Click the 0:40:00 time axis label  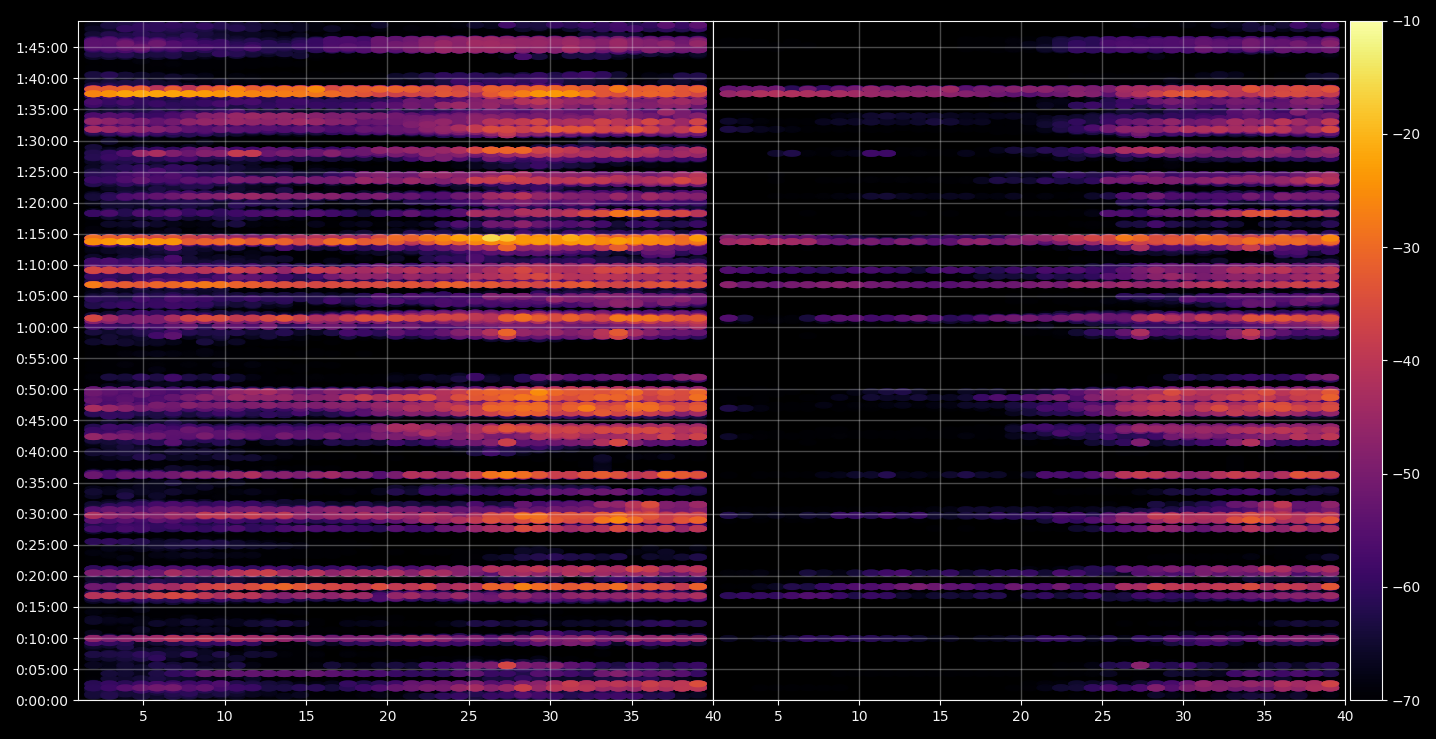point(42,452)
